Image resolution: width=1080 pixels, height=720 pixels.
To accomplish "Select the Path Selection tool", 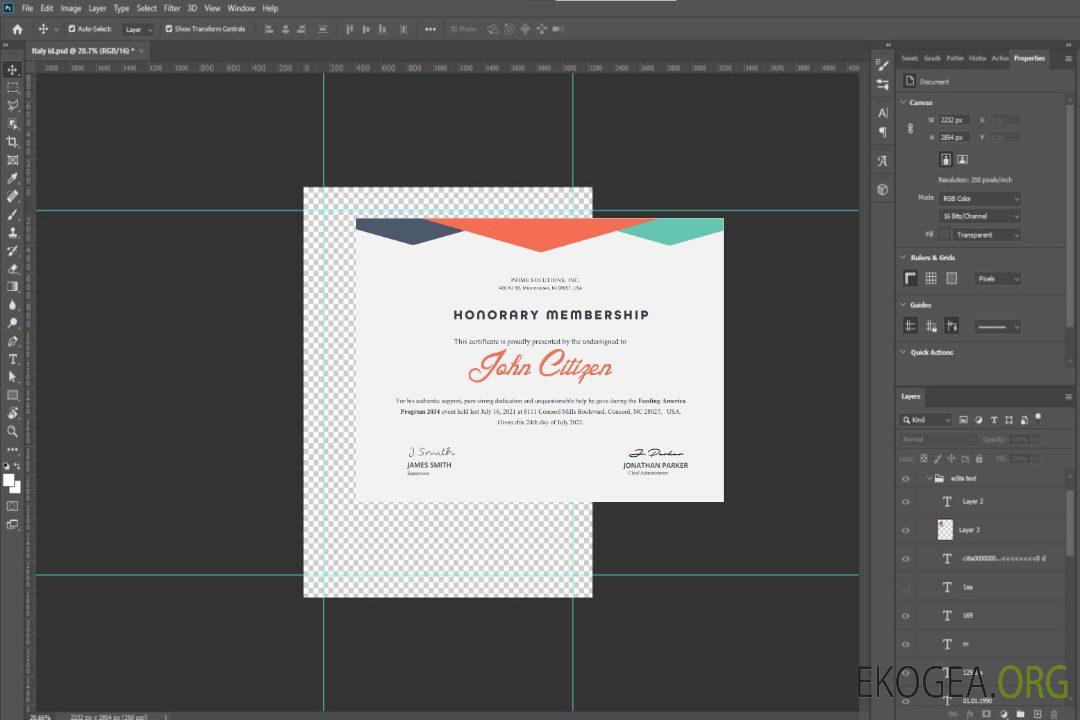I will (12, 377).
